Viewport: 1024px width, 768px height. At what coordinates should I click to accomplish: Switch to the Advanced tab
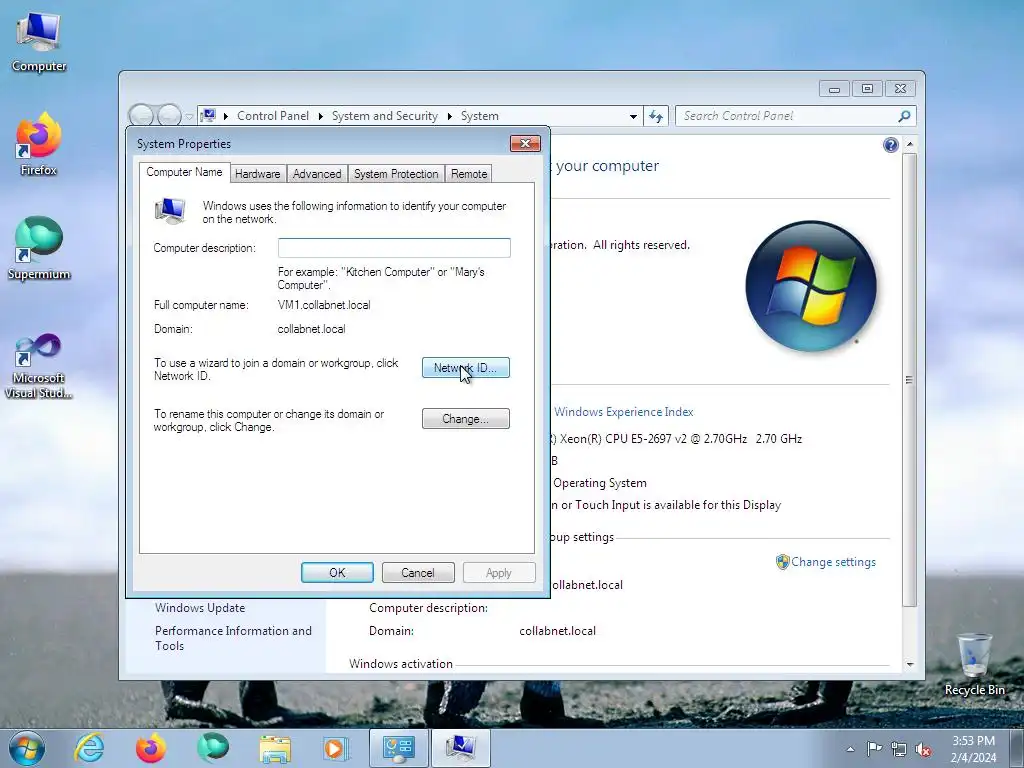point(317,174)
